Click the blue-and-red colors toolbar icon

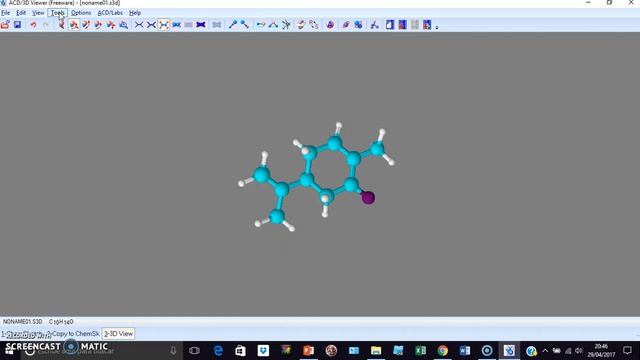pyautogui.click(x=402, y=25)
